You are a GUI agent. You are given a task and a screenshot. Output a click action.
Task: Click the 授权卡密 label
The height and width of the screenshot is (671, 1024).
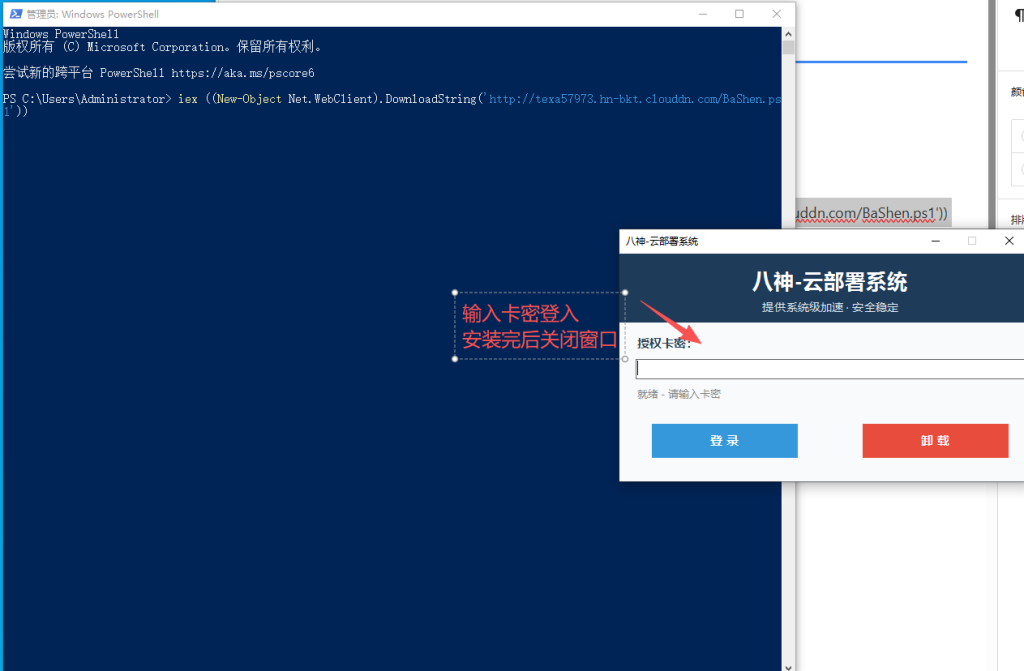664,343
